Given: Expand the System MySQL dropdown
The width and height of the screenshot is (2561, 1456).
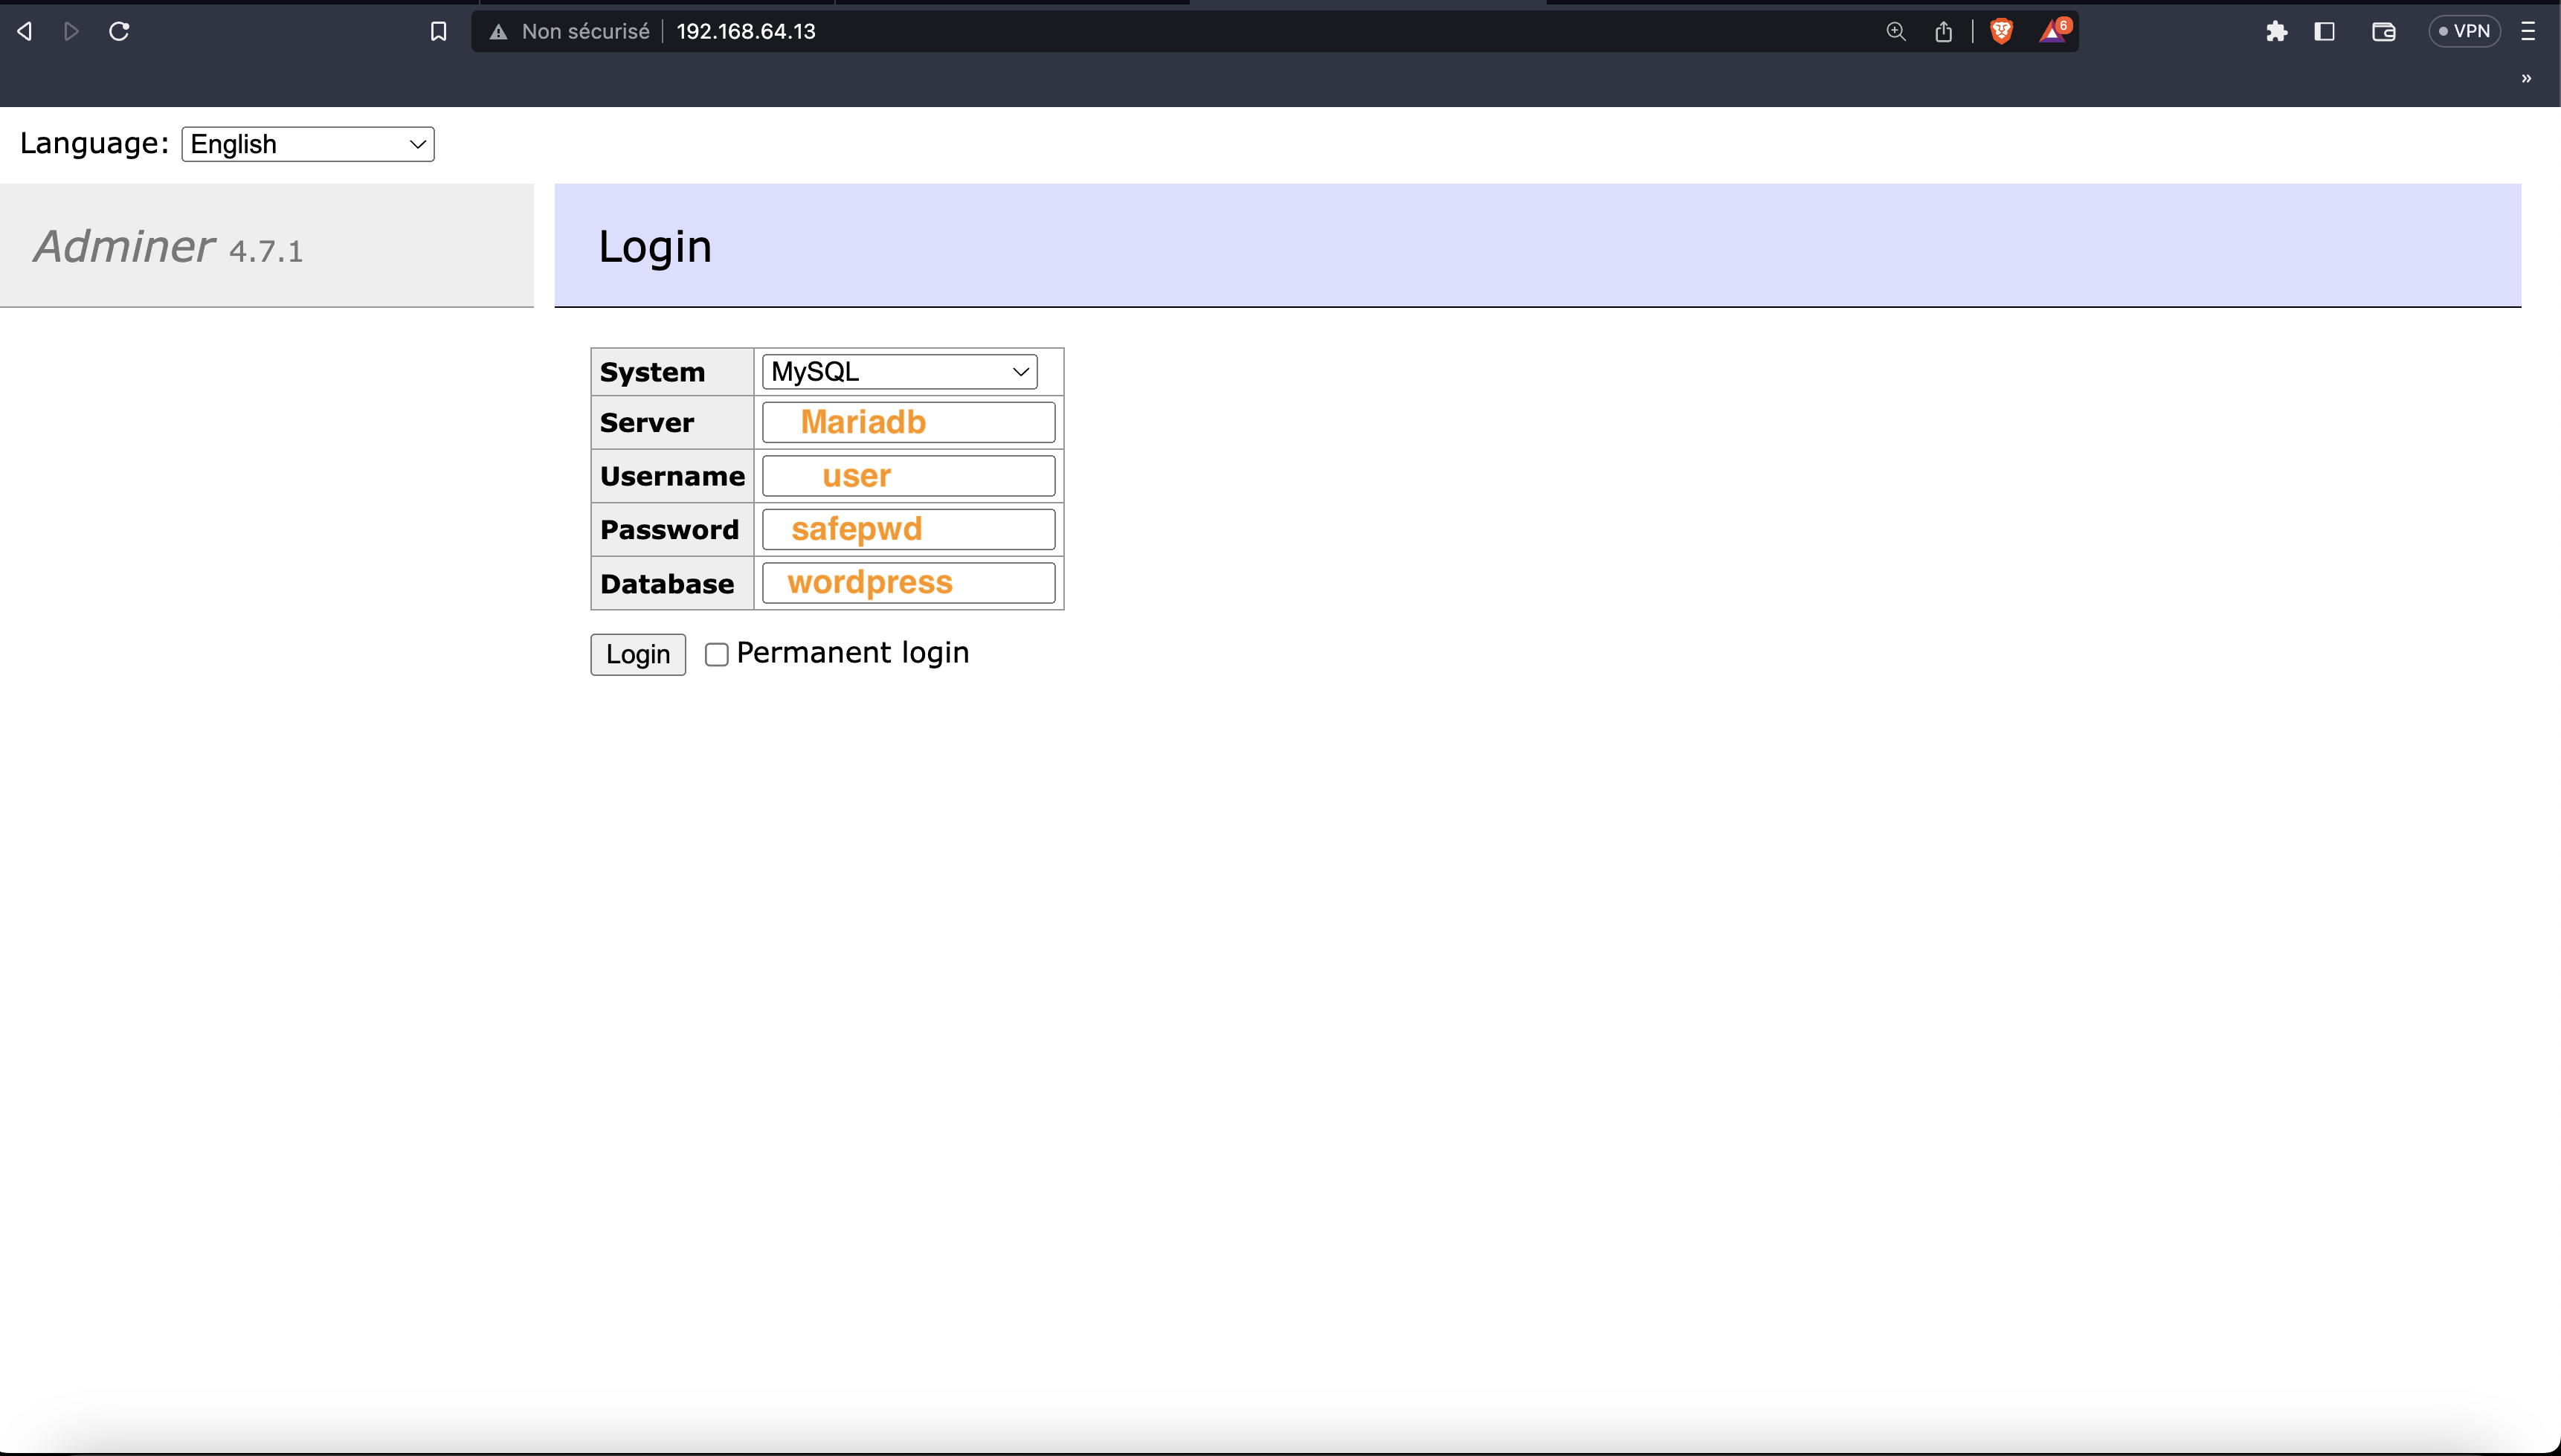Looking at the screenshot, I should point(899,371).
